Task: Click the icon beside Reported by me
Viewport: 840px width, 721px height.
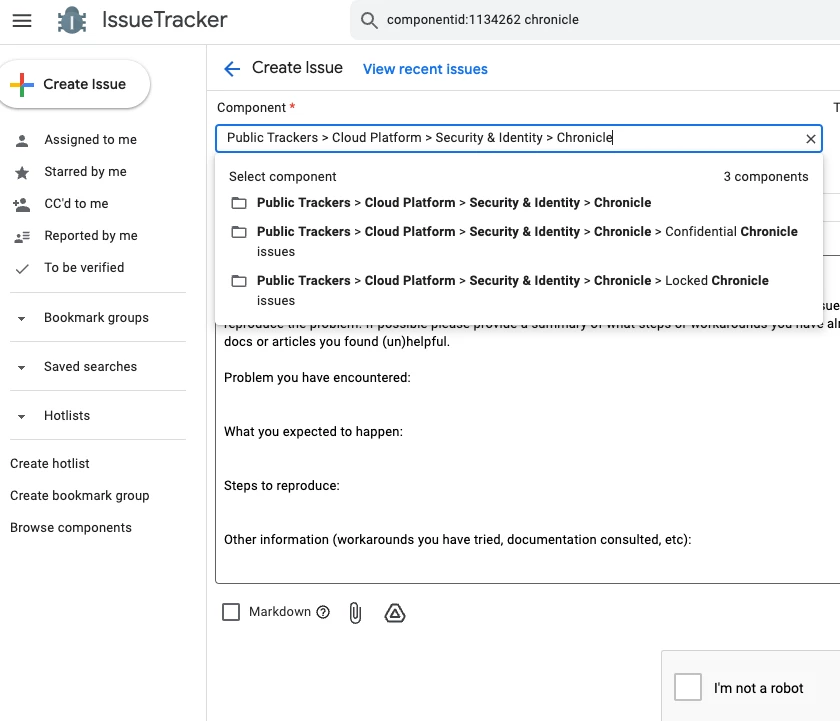Action: tap(22, 237)
